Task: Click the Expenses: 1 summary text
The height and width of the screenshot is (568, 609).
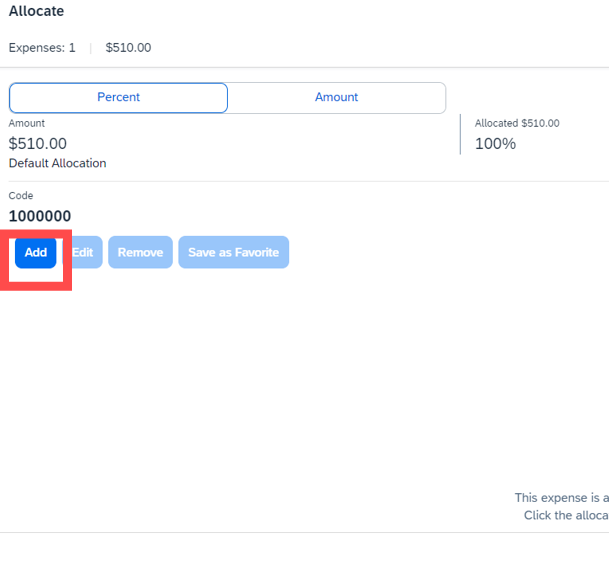Action: click(42, 47)
